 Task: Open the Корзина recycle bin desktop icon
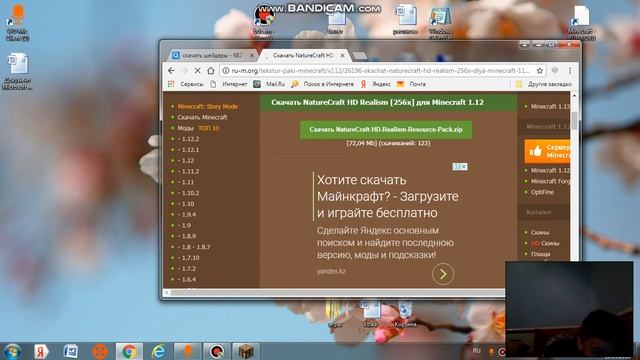pos(405,314)
